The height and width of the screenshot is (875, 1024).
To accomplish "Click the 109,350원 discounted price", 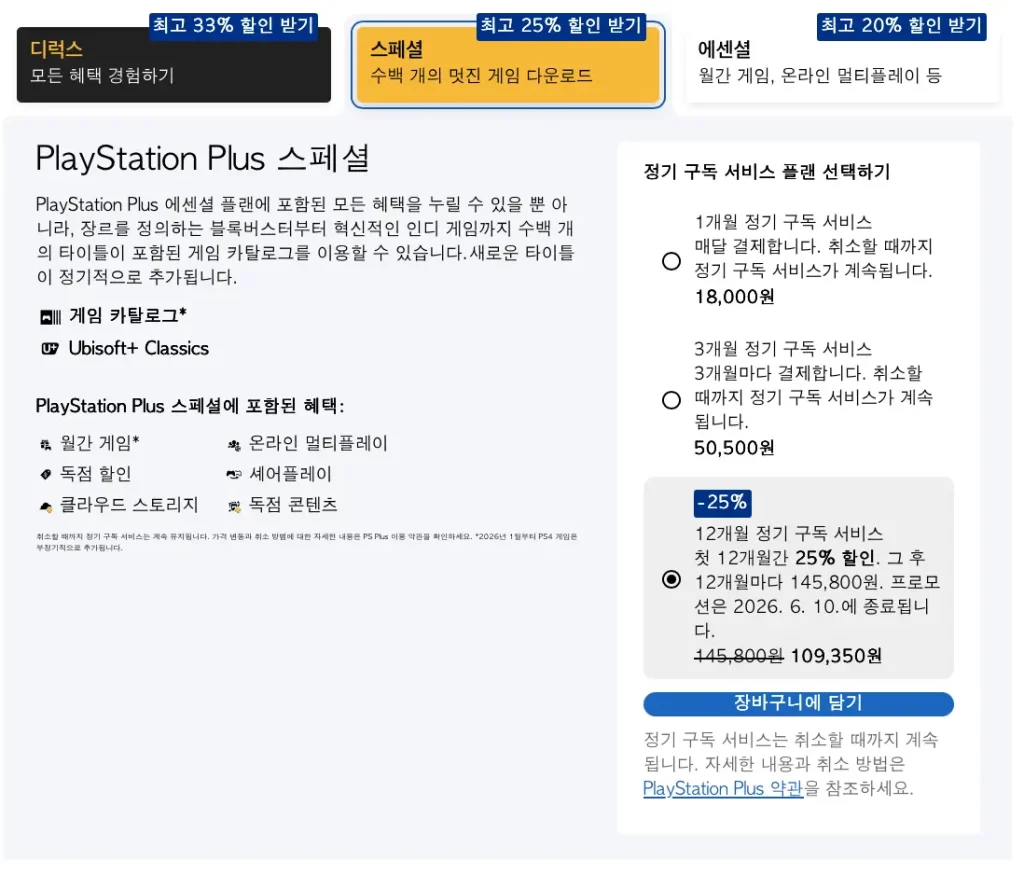I will pyautogui.click(x=836, y=656).
